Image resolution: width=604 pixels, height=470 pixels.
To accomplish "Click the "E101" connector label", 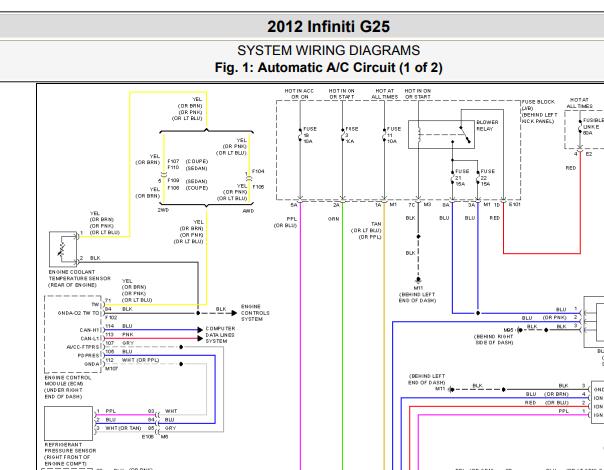I will [515, 205].
